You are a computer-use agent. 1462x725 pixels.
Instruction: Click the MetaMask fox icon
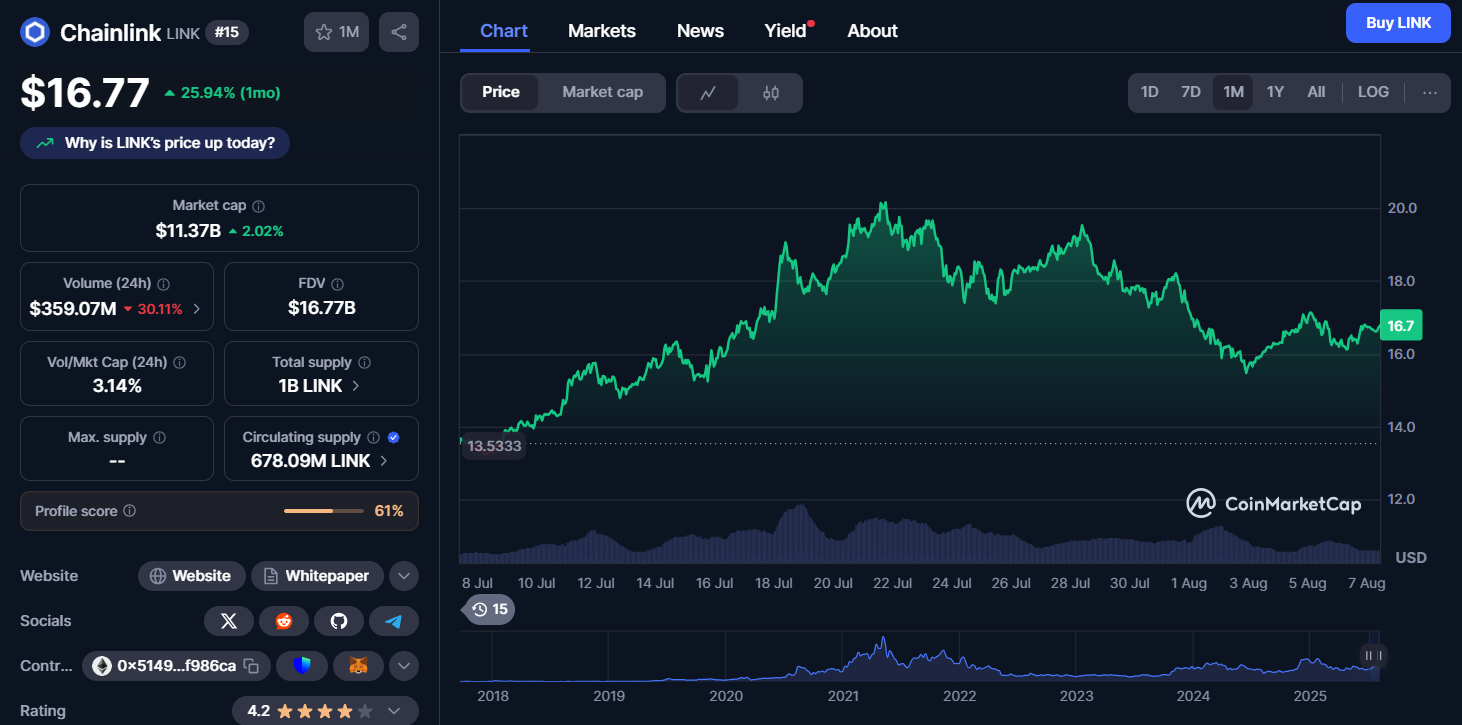358,666
